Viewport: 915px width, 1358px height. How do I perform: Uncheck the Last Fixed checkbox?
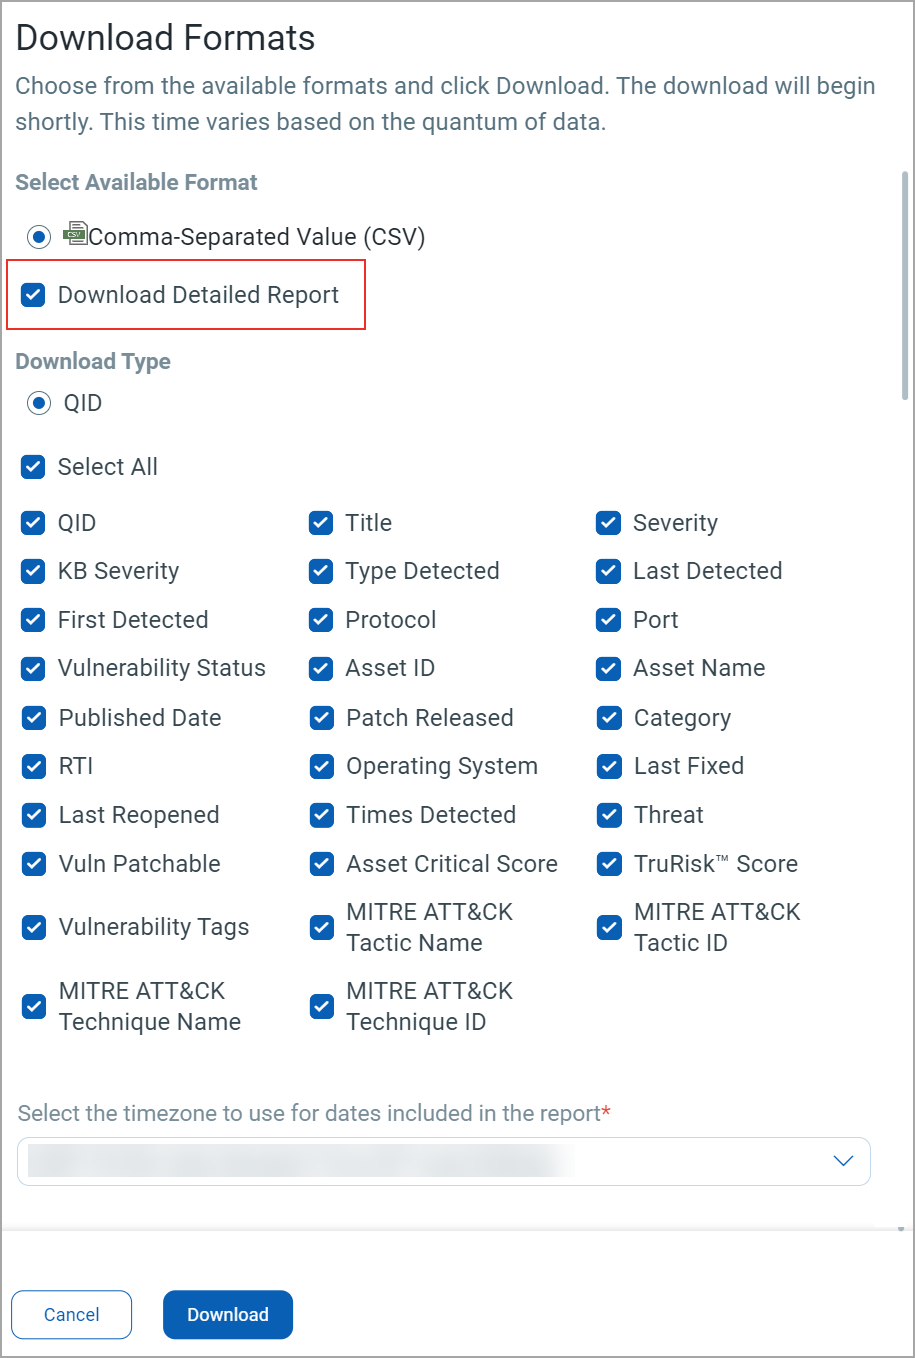610,766
